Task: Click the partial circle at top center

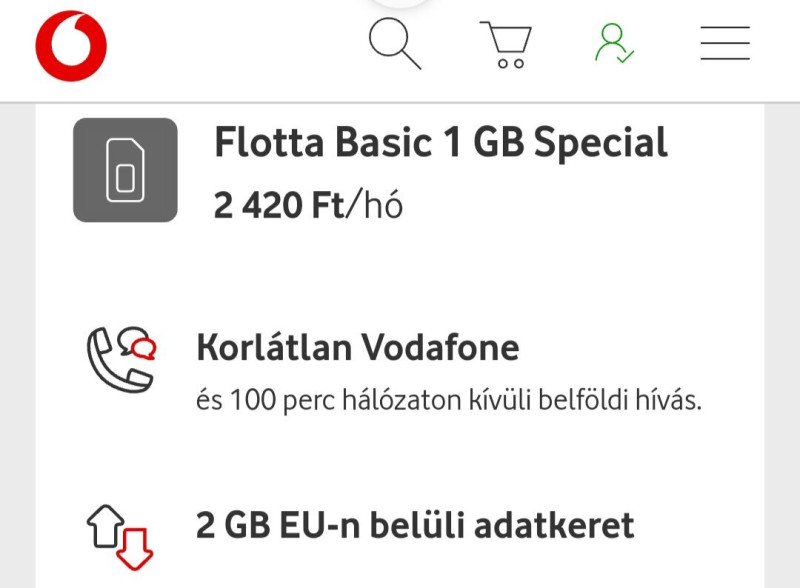Action: (400, 3)
